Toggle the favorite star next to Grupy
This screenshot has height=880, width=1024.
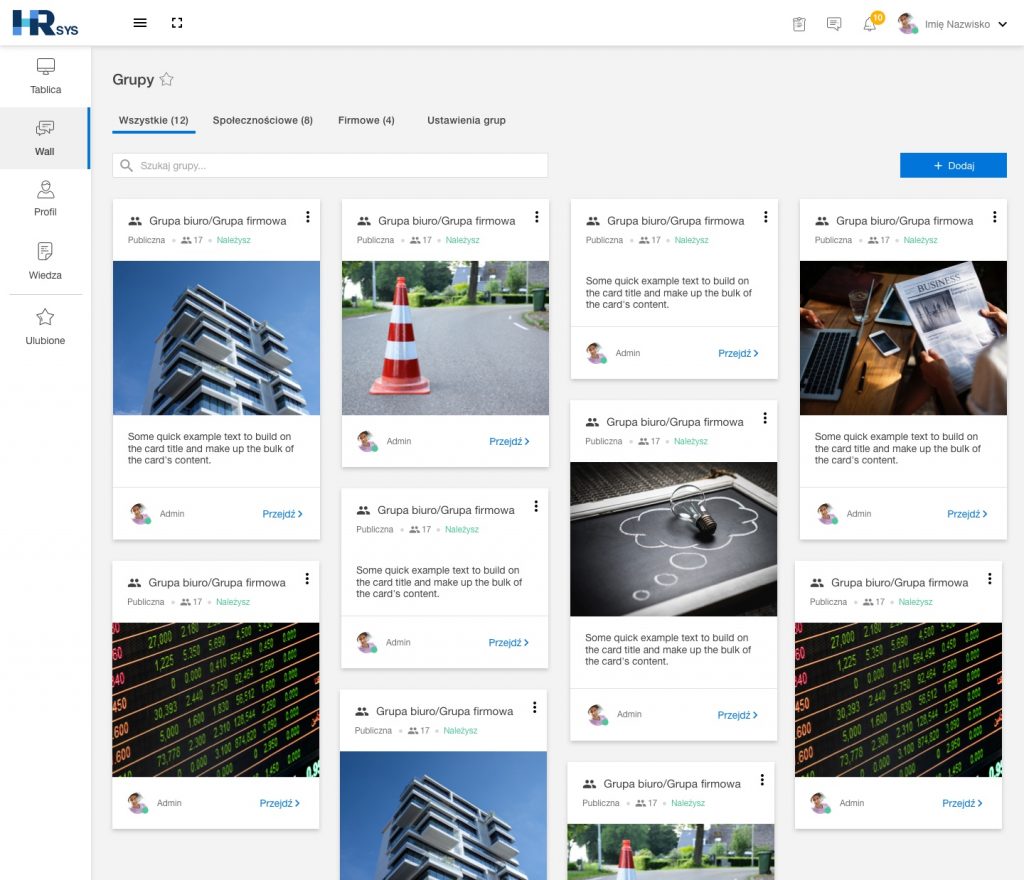pos(167,79)
